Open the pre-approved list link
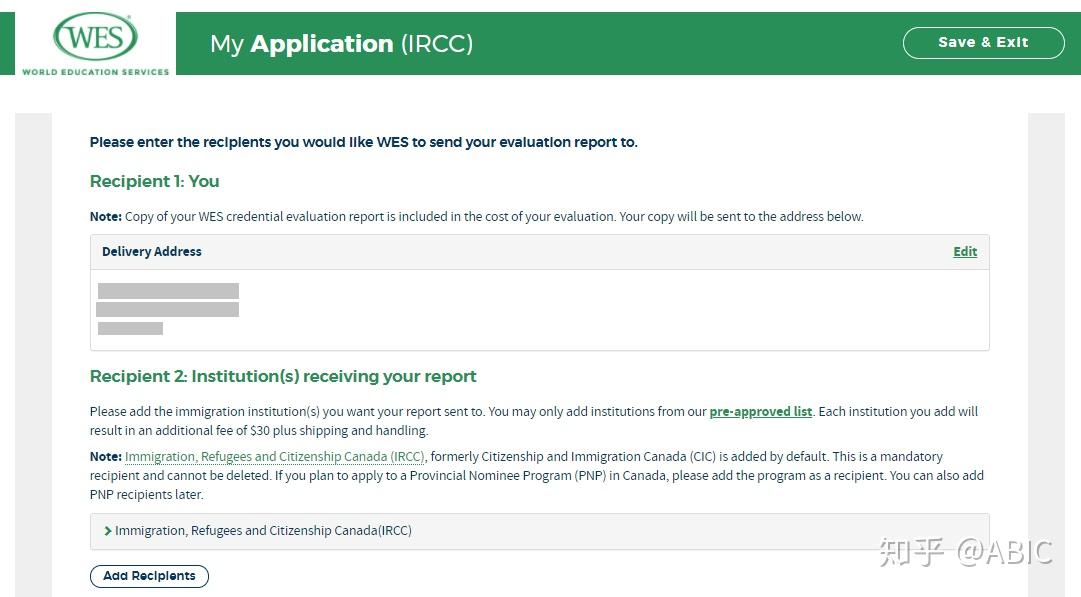The image size is (1081, 597). [760, 412]
